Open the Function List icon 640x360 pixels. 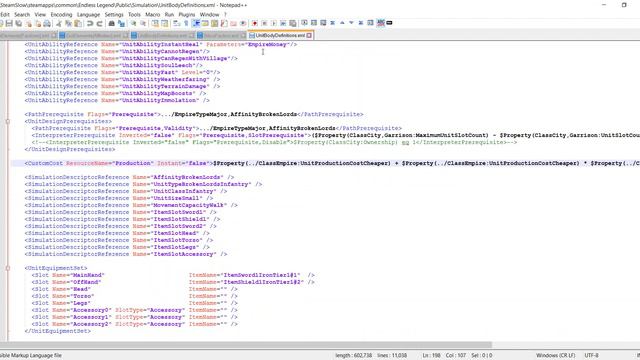[x=224, y=23]
